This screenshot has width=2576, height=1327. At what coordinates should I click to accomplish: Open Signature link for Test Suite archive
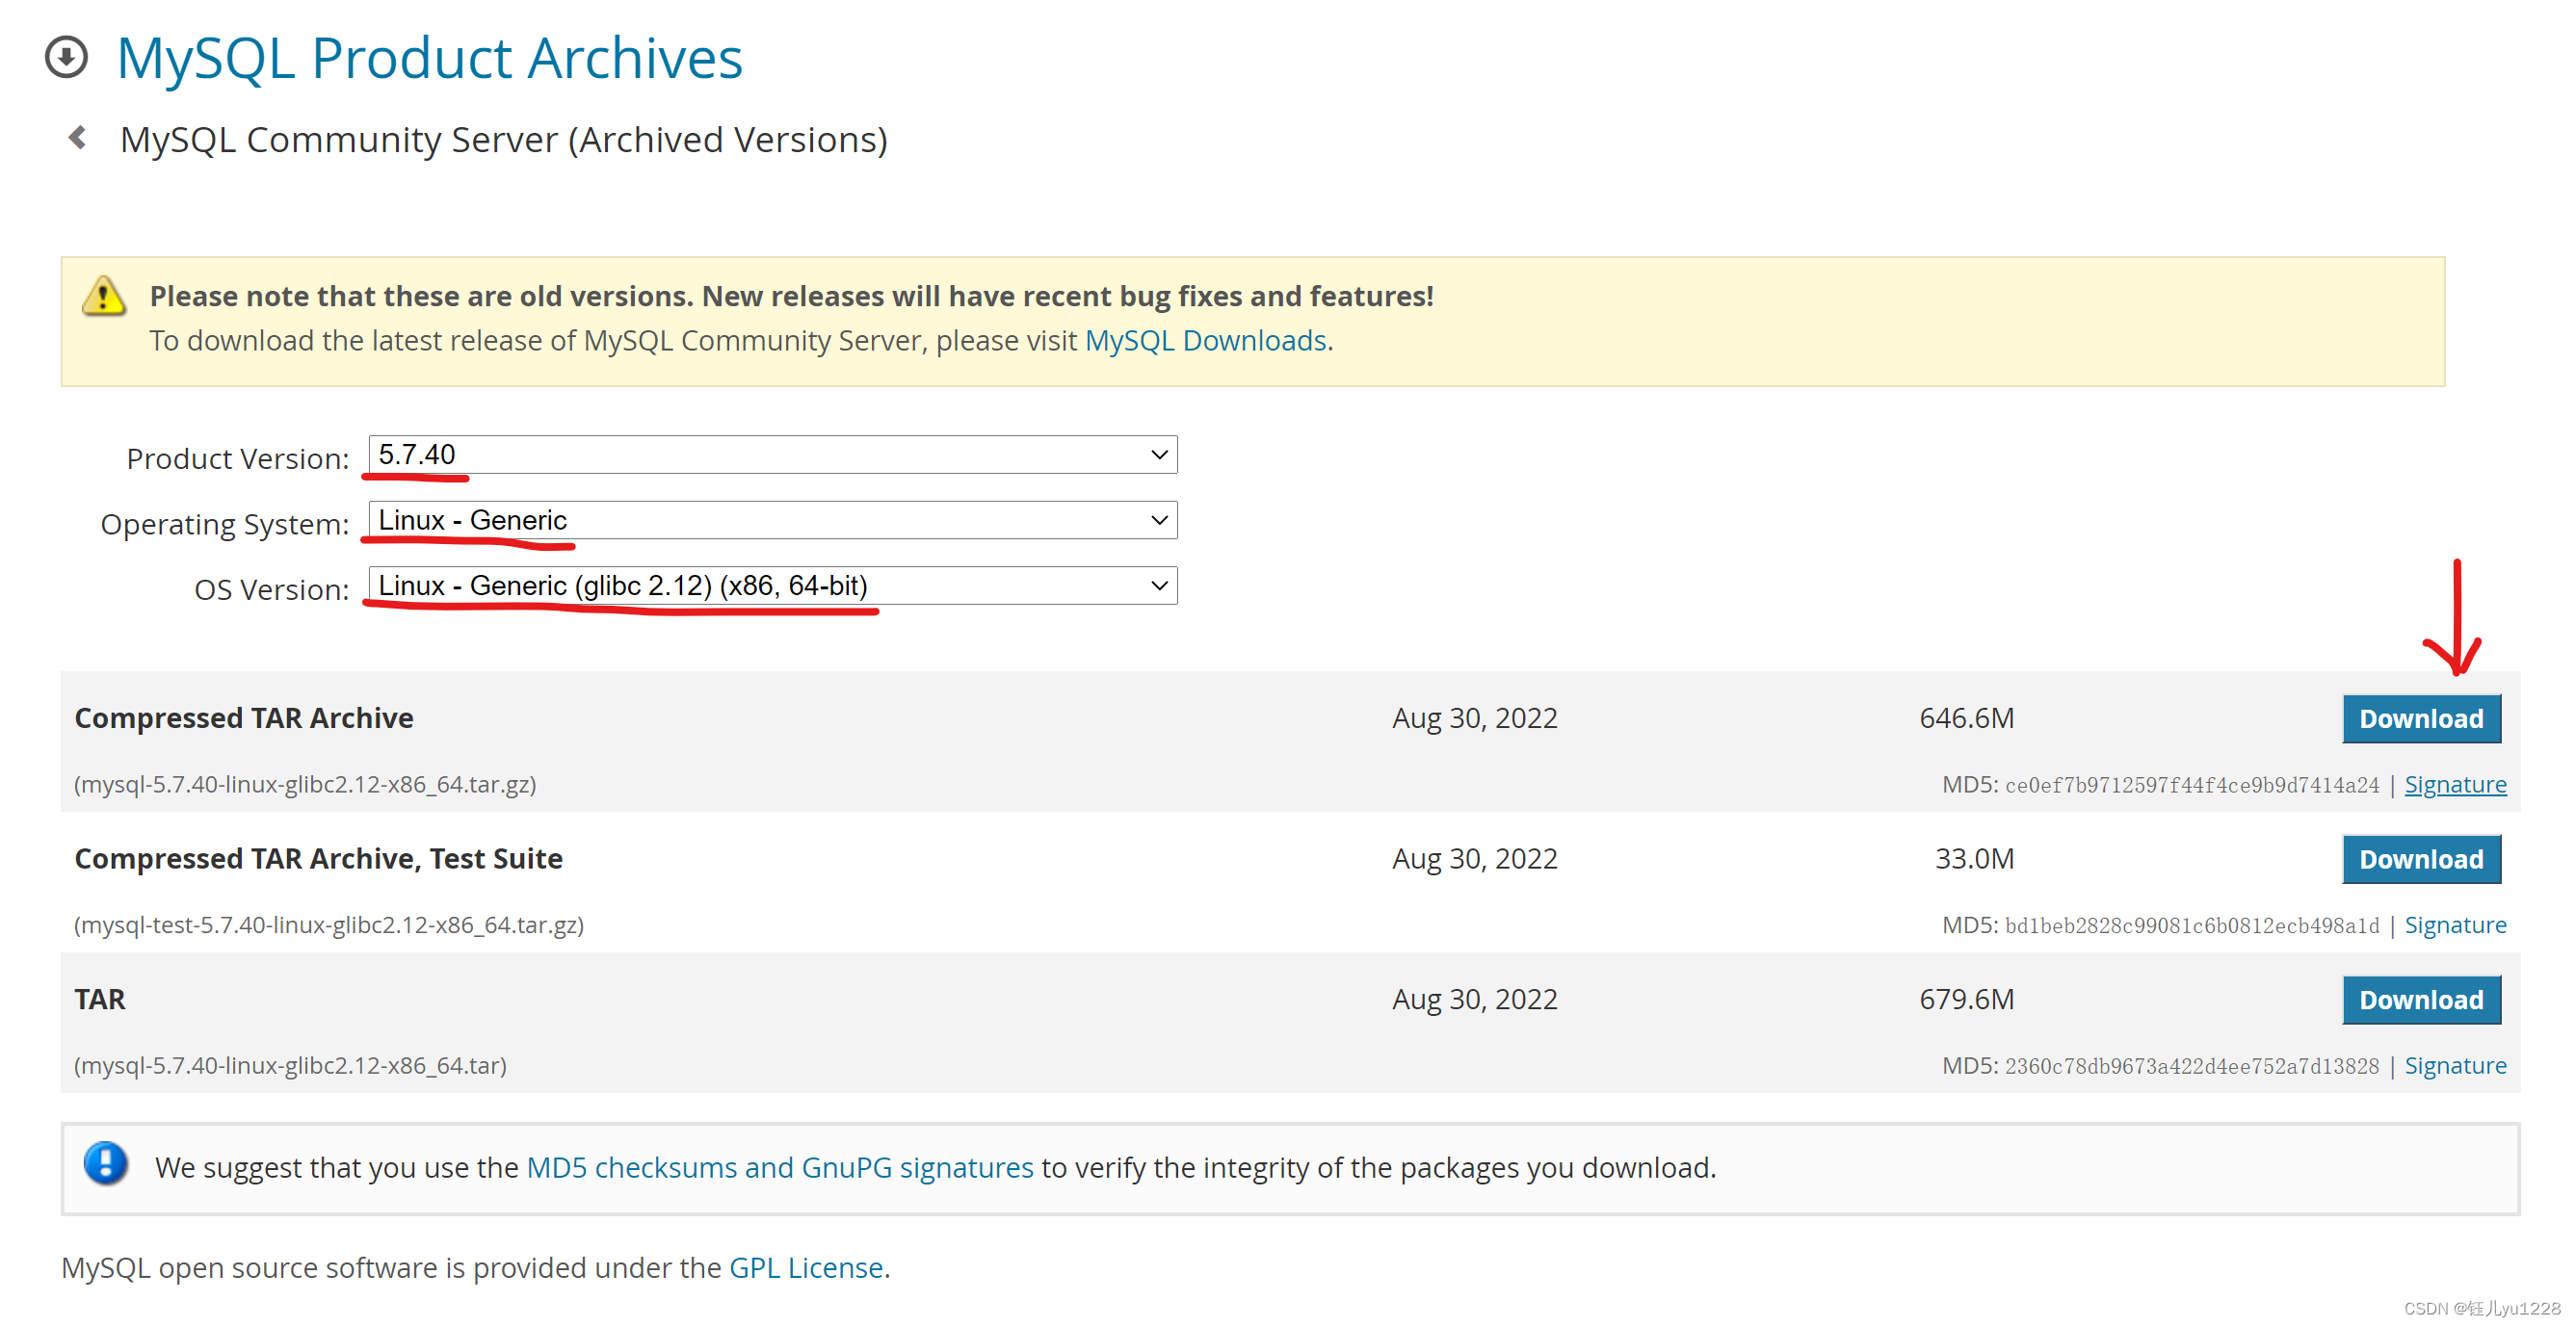pyautogui.click(x=2454, y=925)
